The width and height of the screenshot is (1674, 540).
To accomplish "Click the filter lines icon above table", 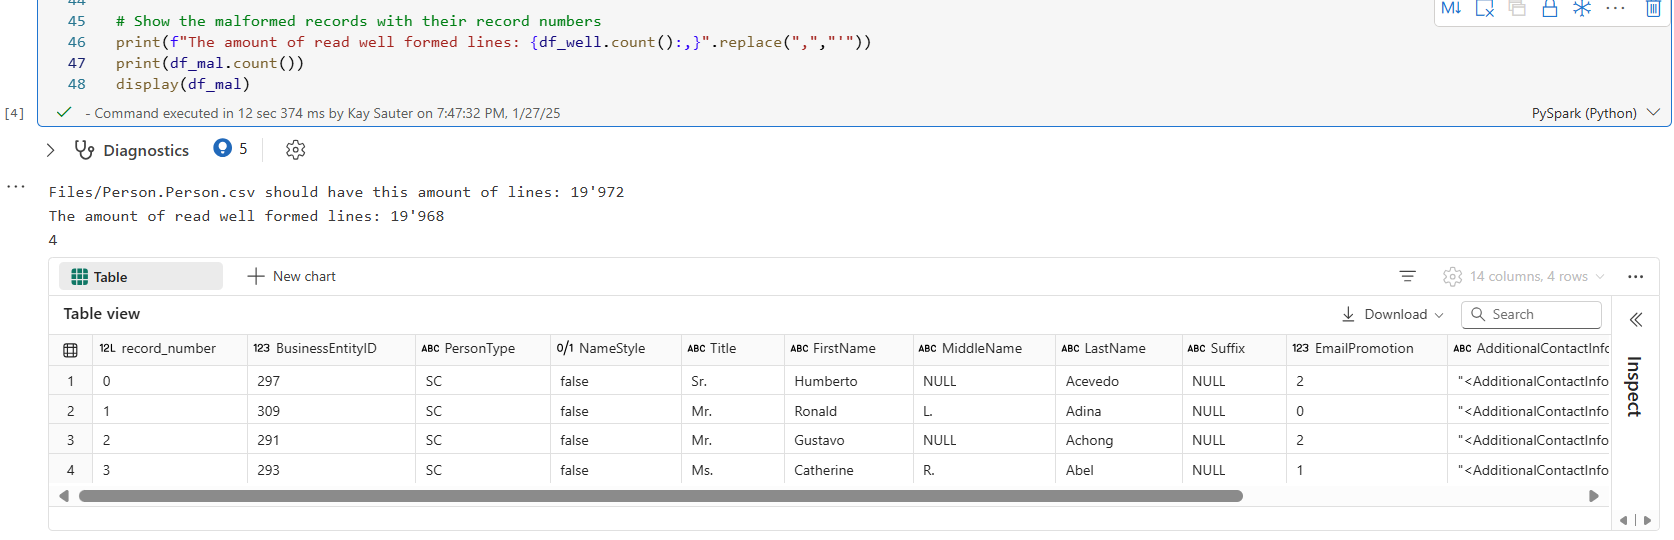I will (x=1407, y=277).
